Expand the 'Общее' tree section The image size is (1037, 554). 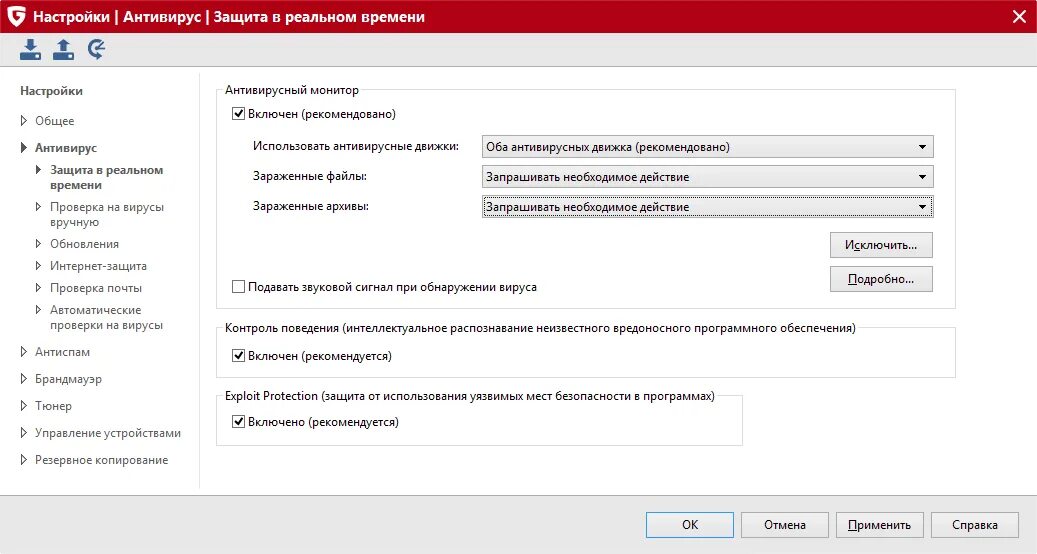(24, 120)
